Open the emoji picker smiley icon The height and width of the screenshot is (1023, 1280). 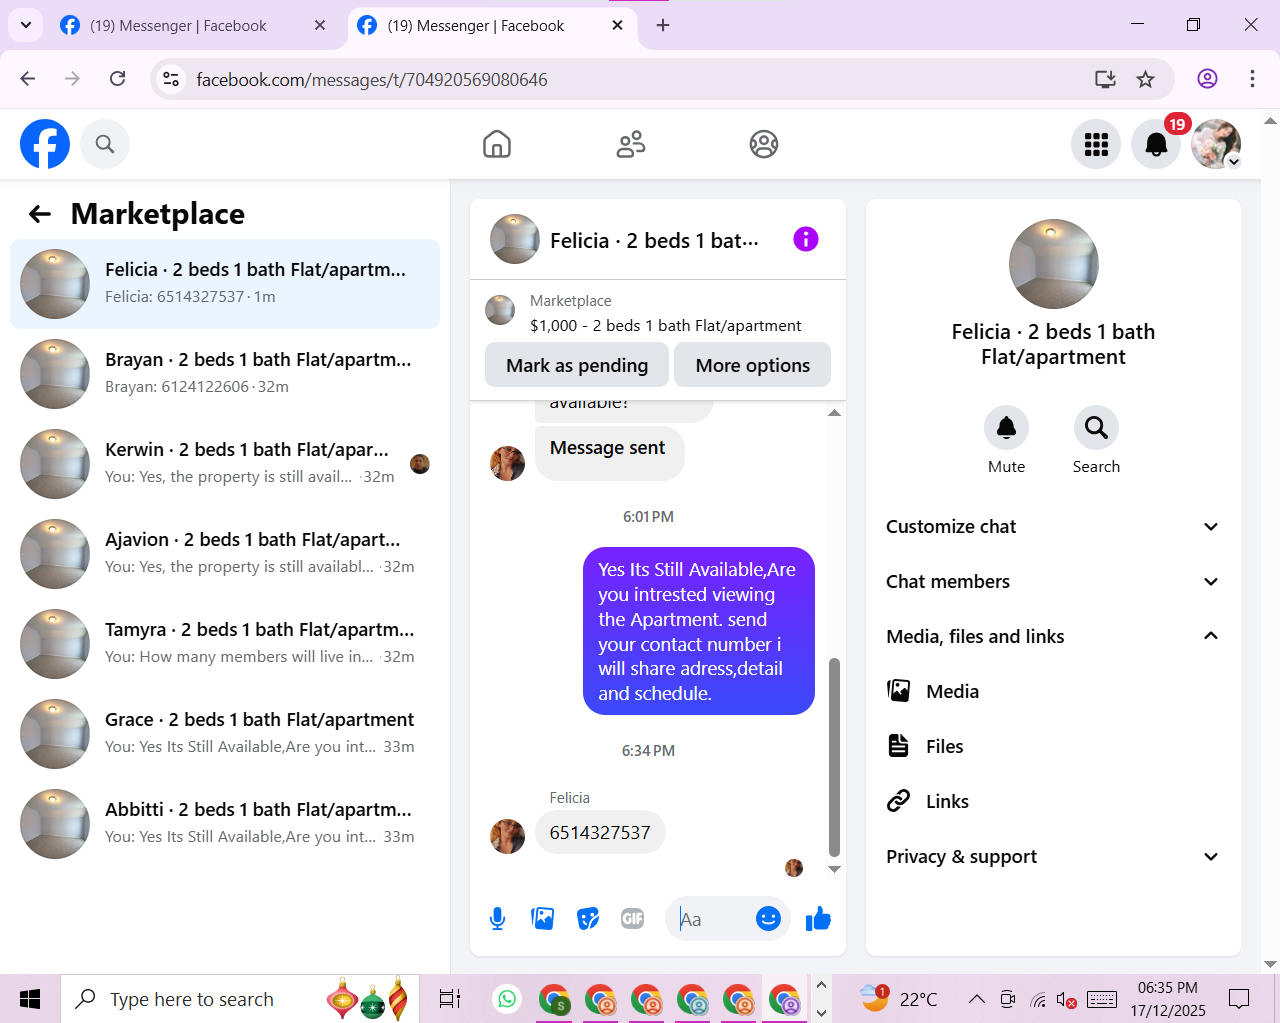[x=768, y=918]
